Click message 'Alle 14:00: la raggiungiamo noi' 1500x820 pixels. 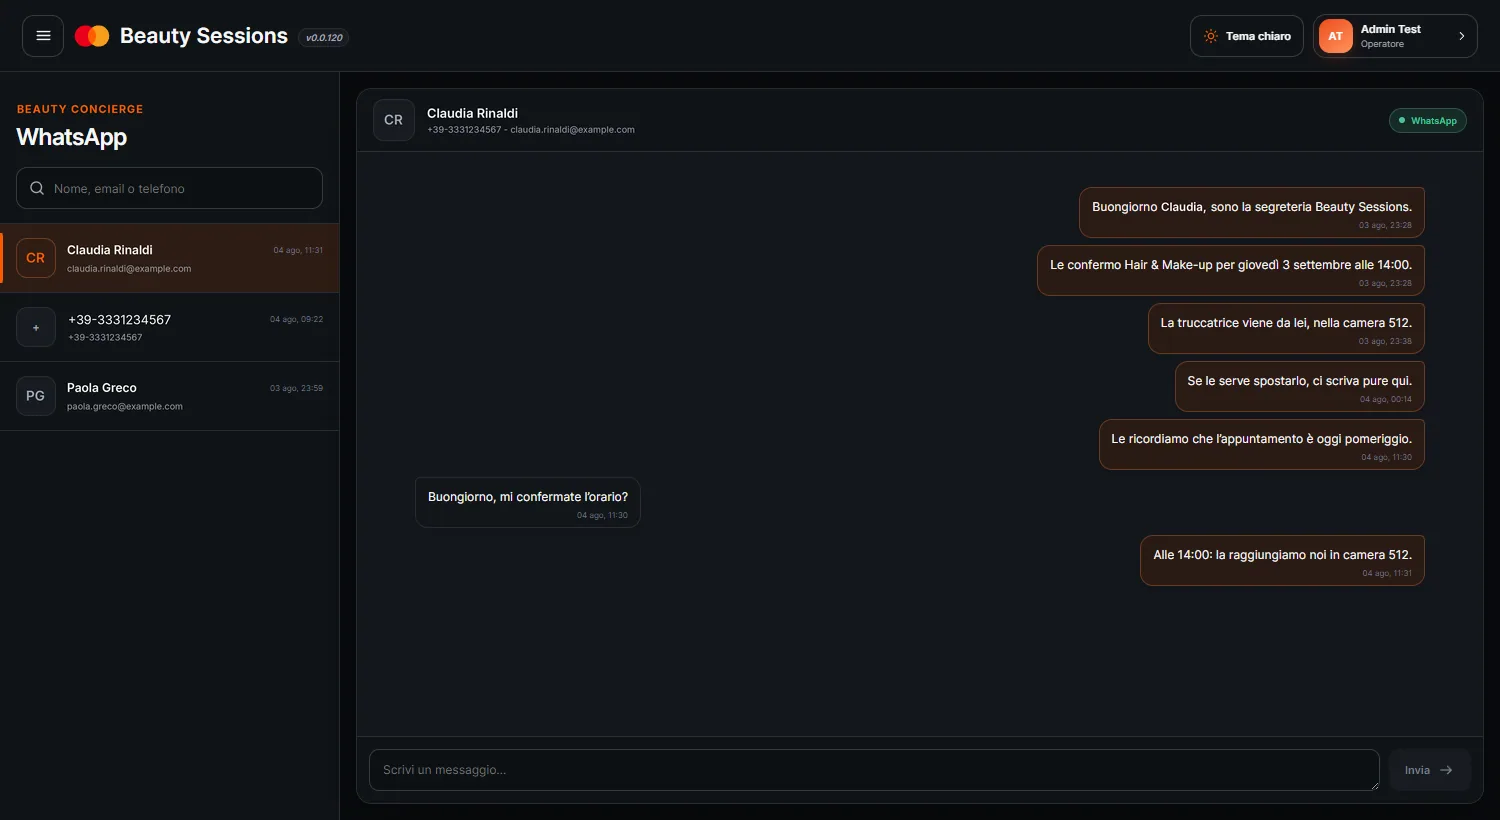(x=1283, y=561)
